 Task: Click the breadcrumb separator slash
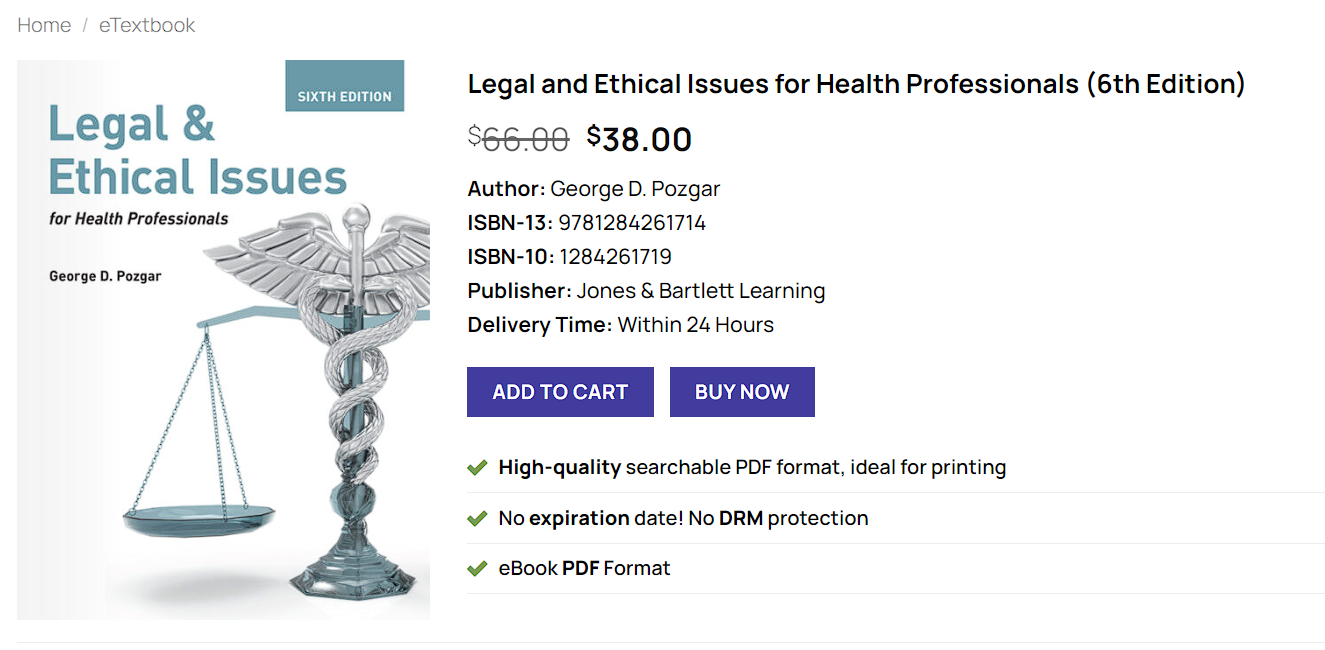[x=83, y=25]
